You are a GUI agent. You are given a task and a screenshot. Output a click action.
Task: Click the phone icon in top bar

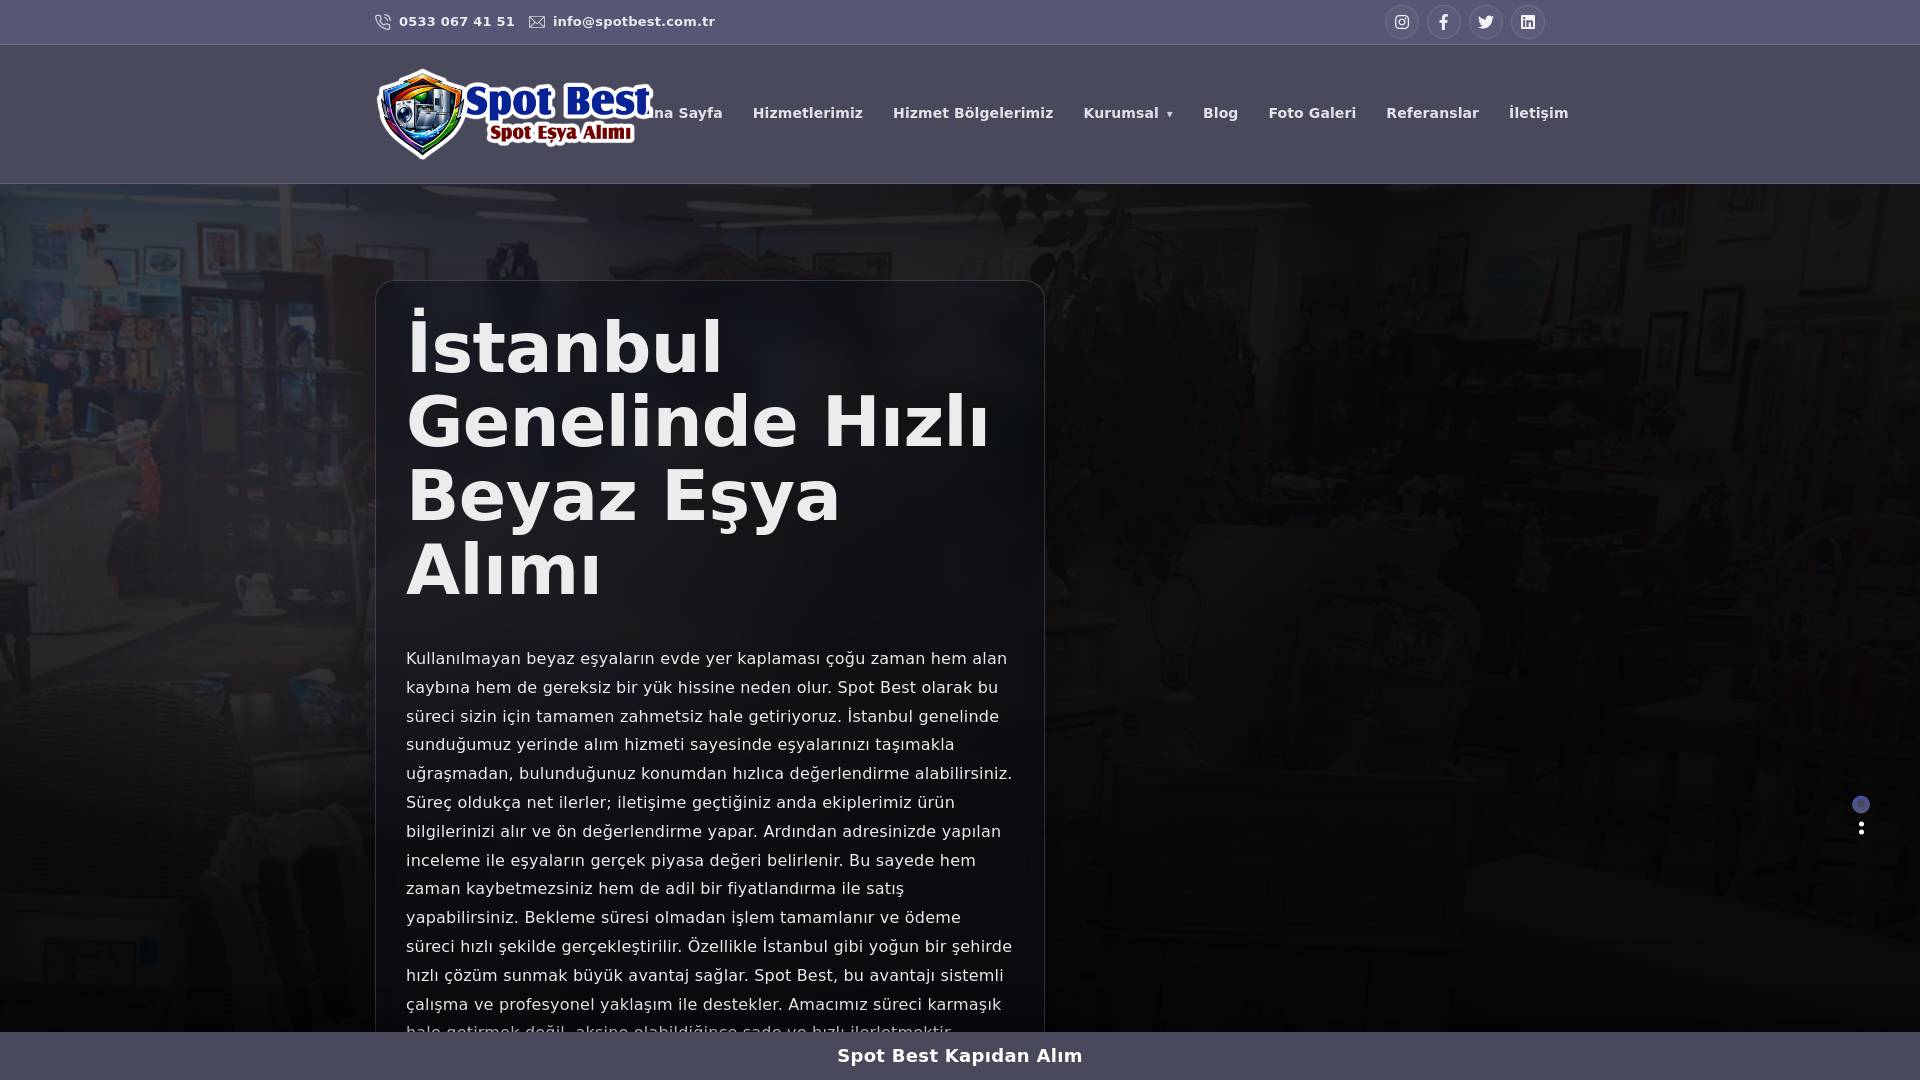point(383,22)
